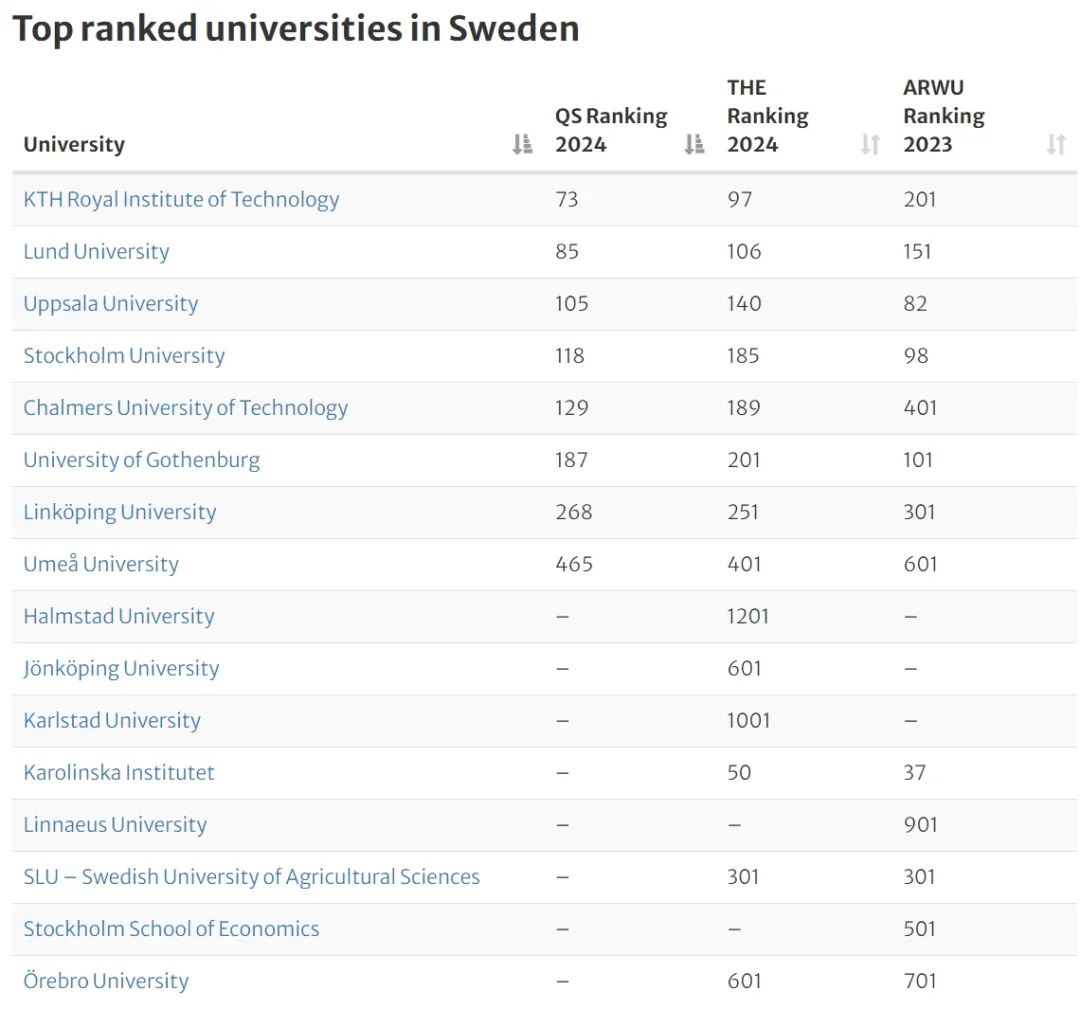This screenshot has height=1009, width=1080.
Task: Open the Linköping University link
Action: click(120, 512)
